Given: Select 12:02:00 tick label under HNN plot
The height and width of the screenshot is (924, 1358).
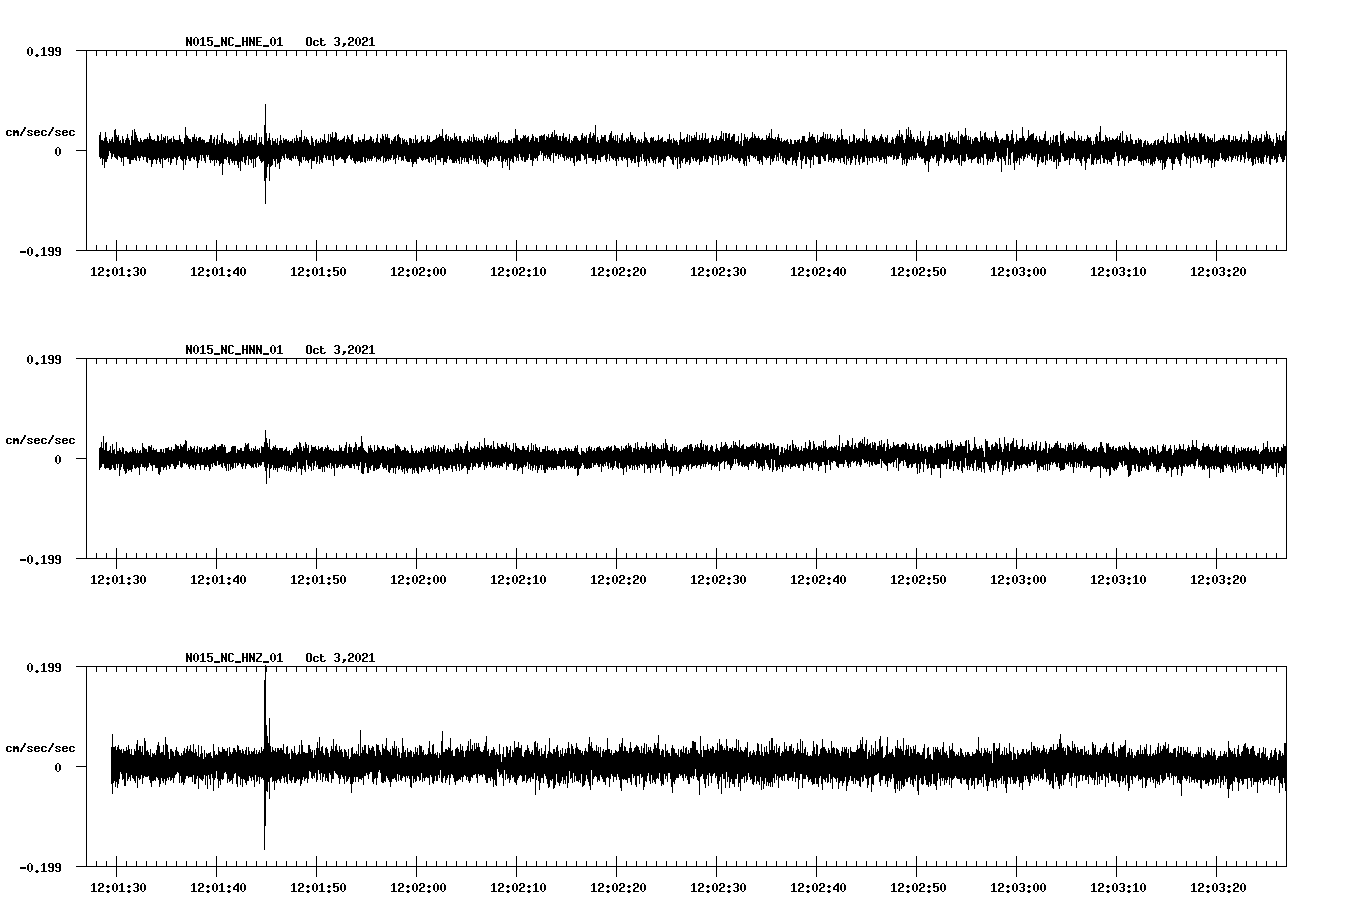Looking at the screenshot, I should tap(418, 580).
